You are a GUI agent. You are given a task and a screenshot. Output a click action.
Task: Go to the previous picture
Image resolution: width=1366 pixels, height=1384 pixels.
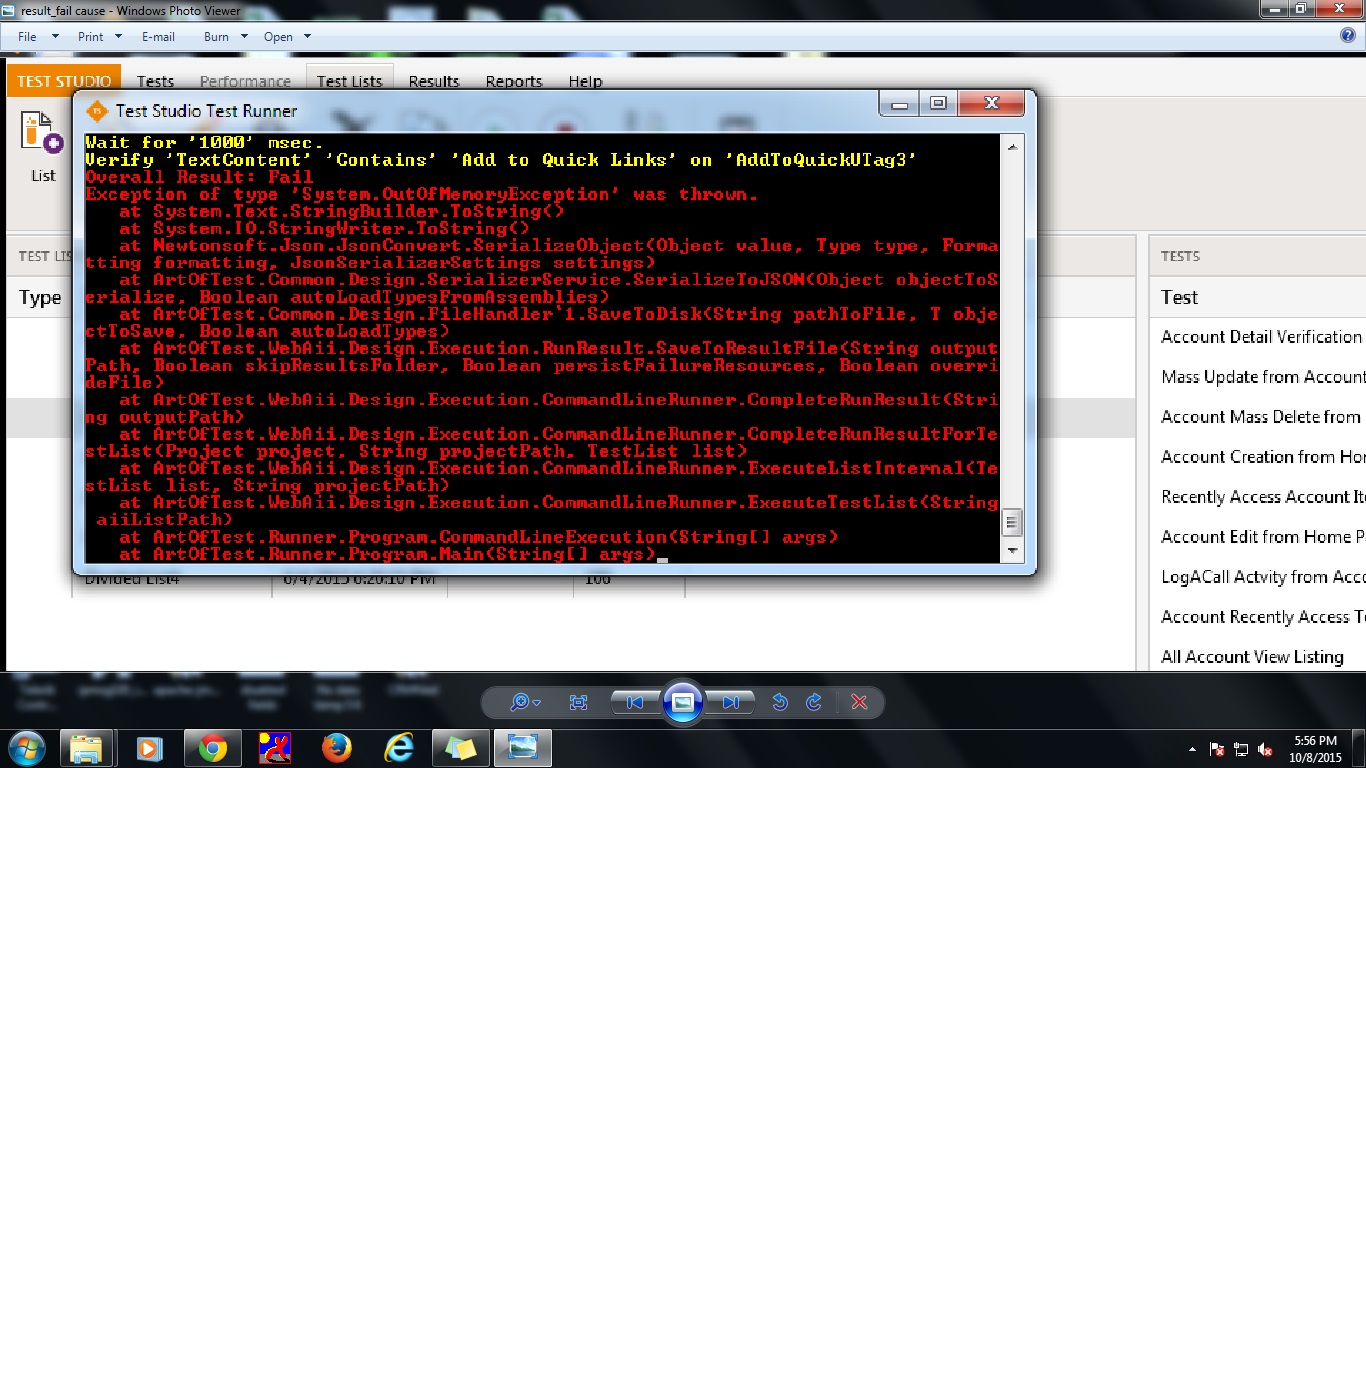coord(635,703)
